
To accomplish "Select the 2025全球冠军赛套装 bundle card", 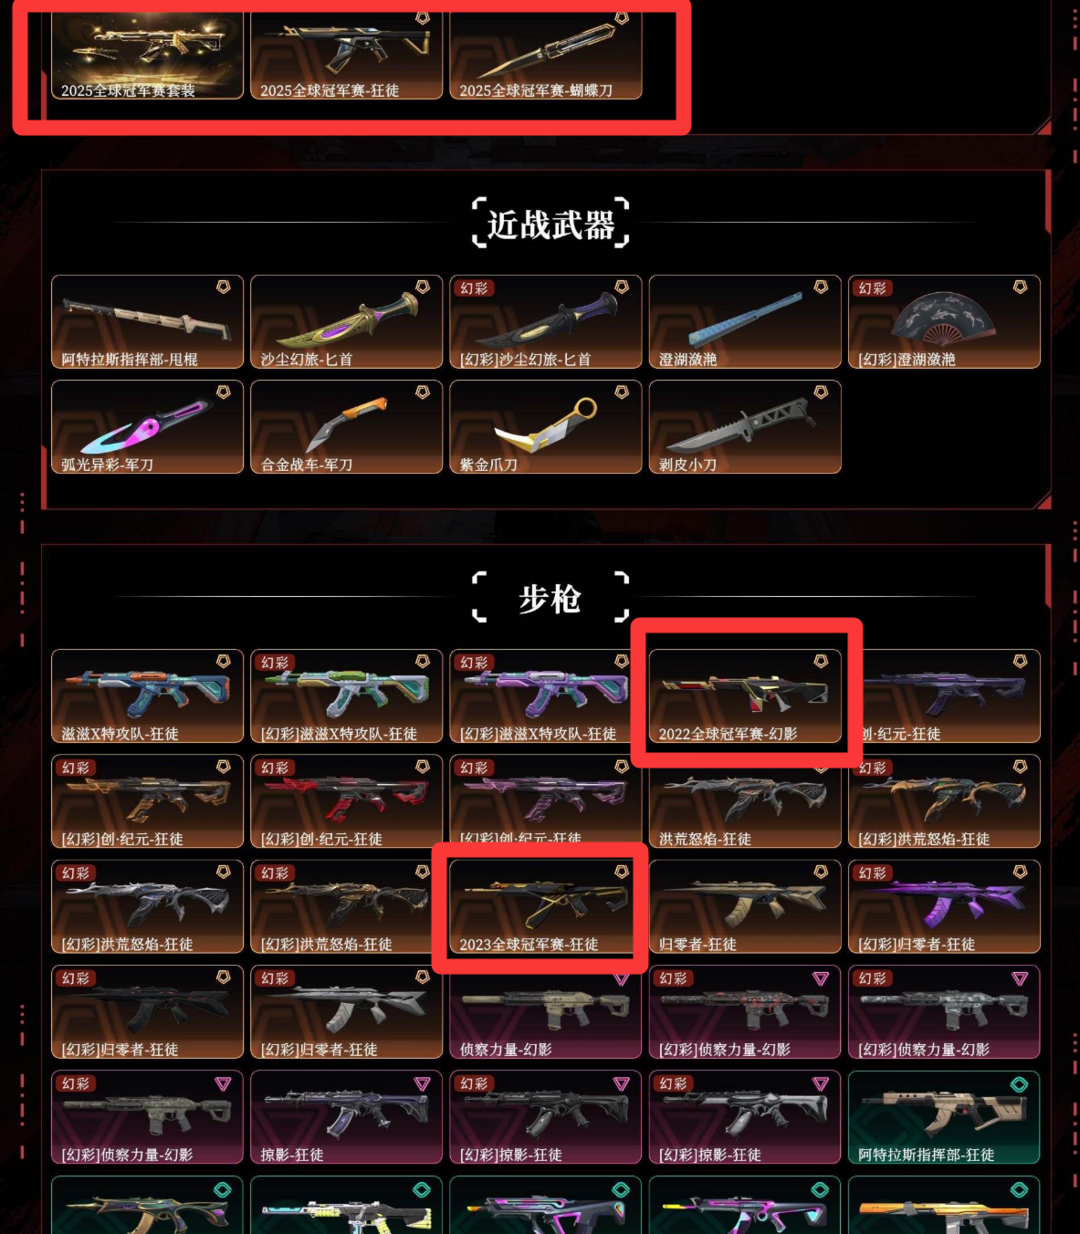I will [x=147, y=55].
